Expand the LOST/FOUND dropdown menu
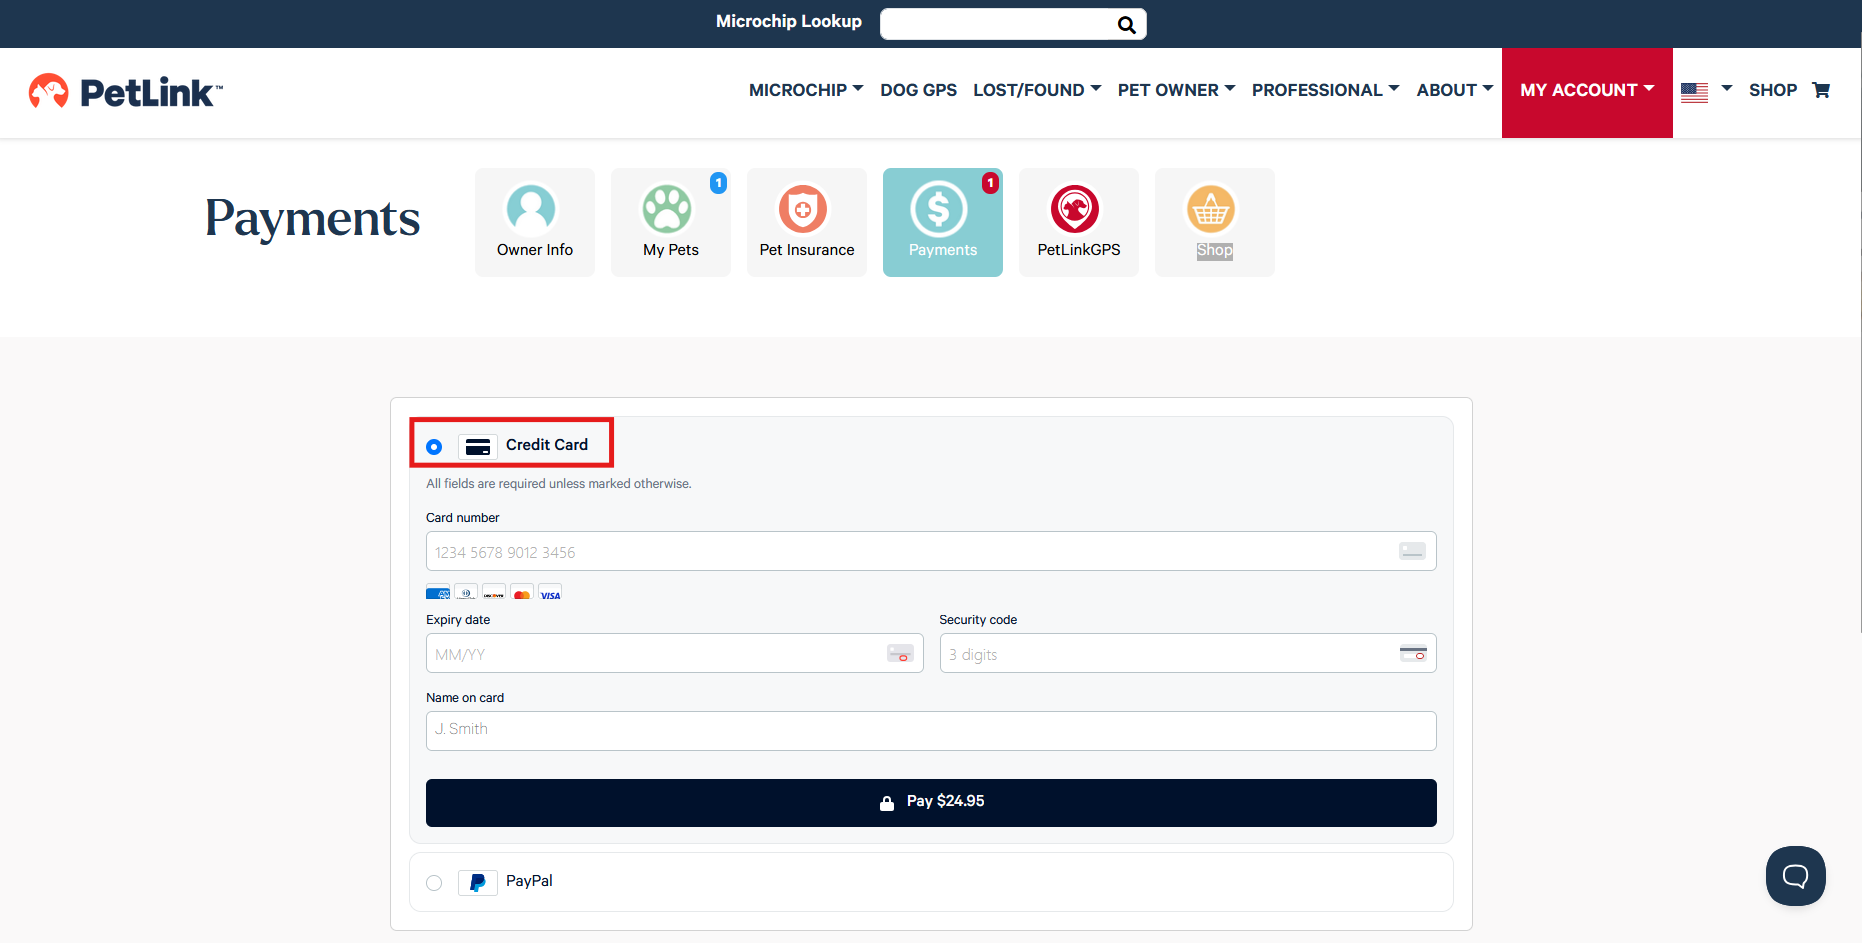The width and height of the screenshot is (1862, 943). tap(1037, 90)
